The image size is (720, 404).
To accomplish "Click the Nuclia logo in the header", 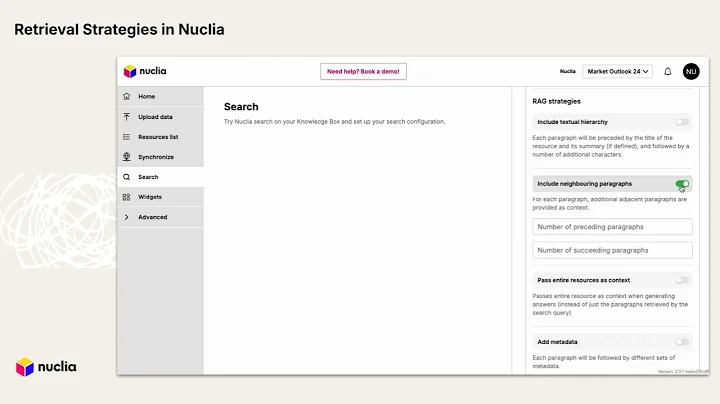I will (x=145, y=71).
